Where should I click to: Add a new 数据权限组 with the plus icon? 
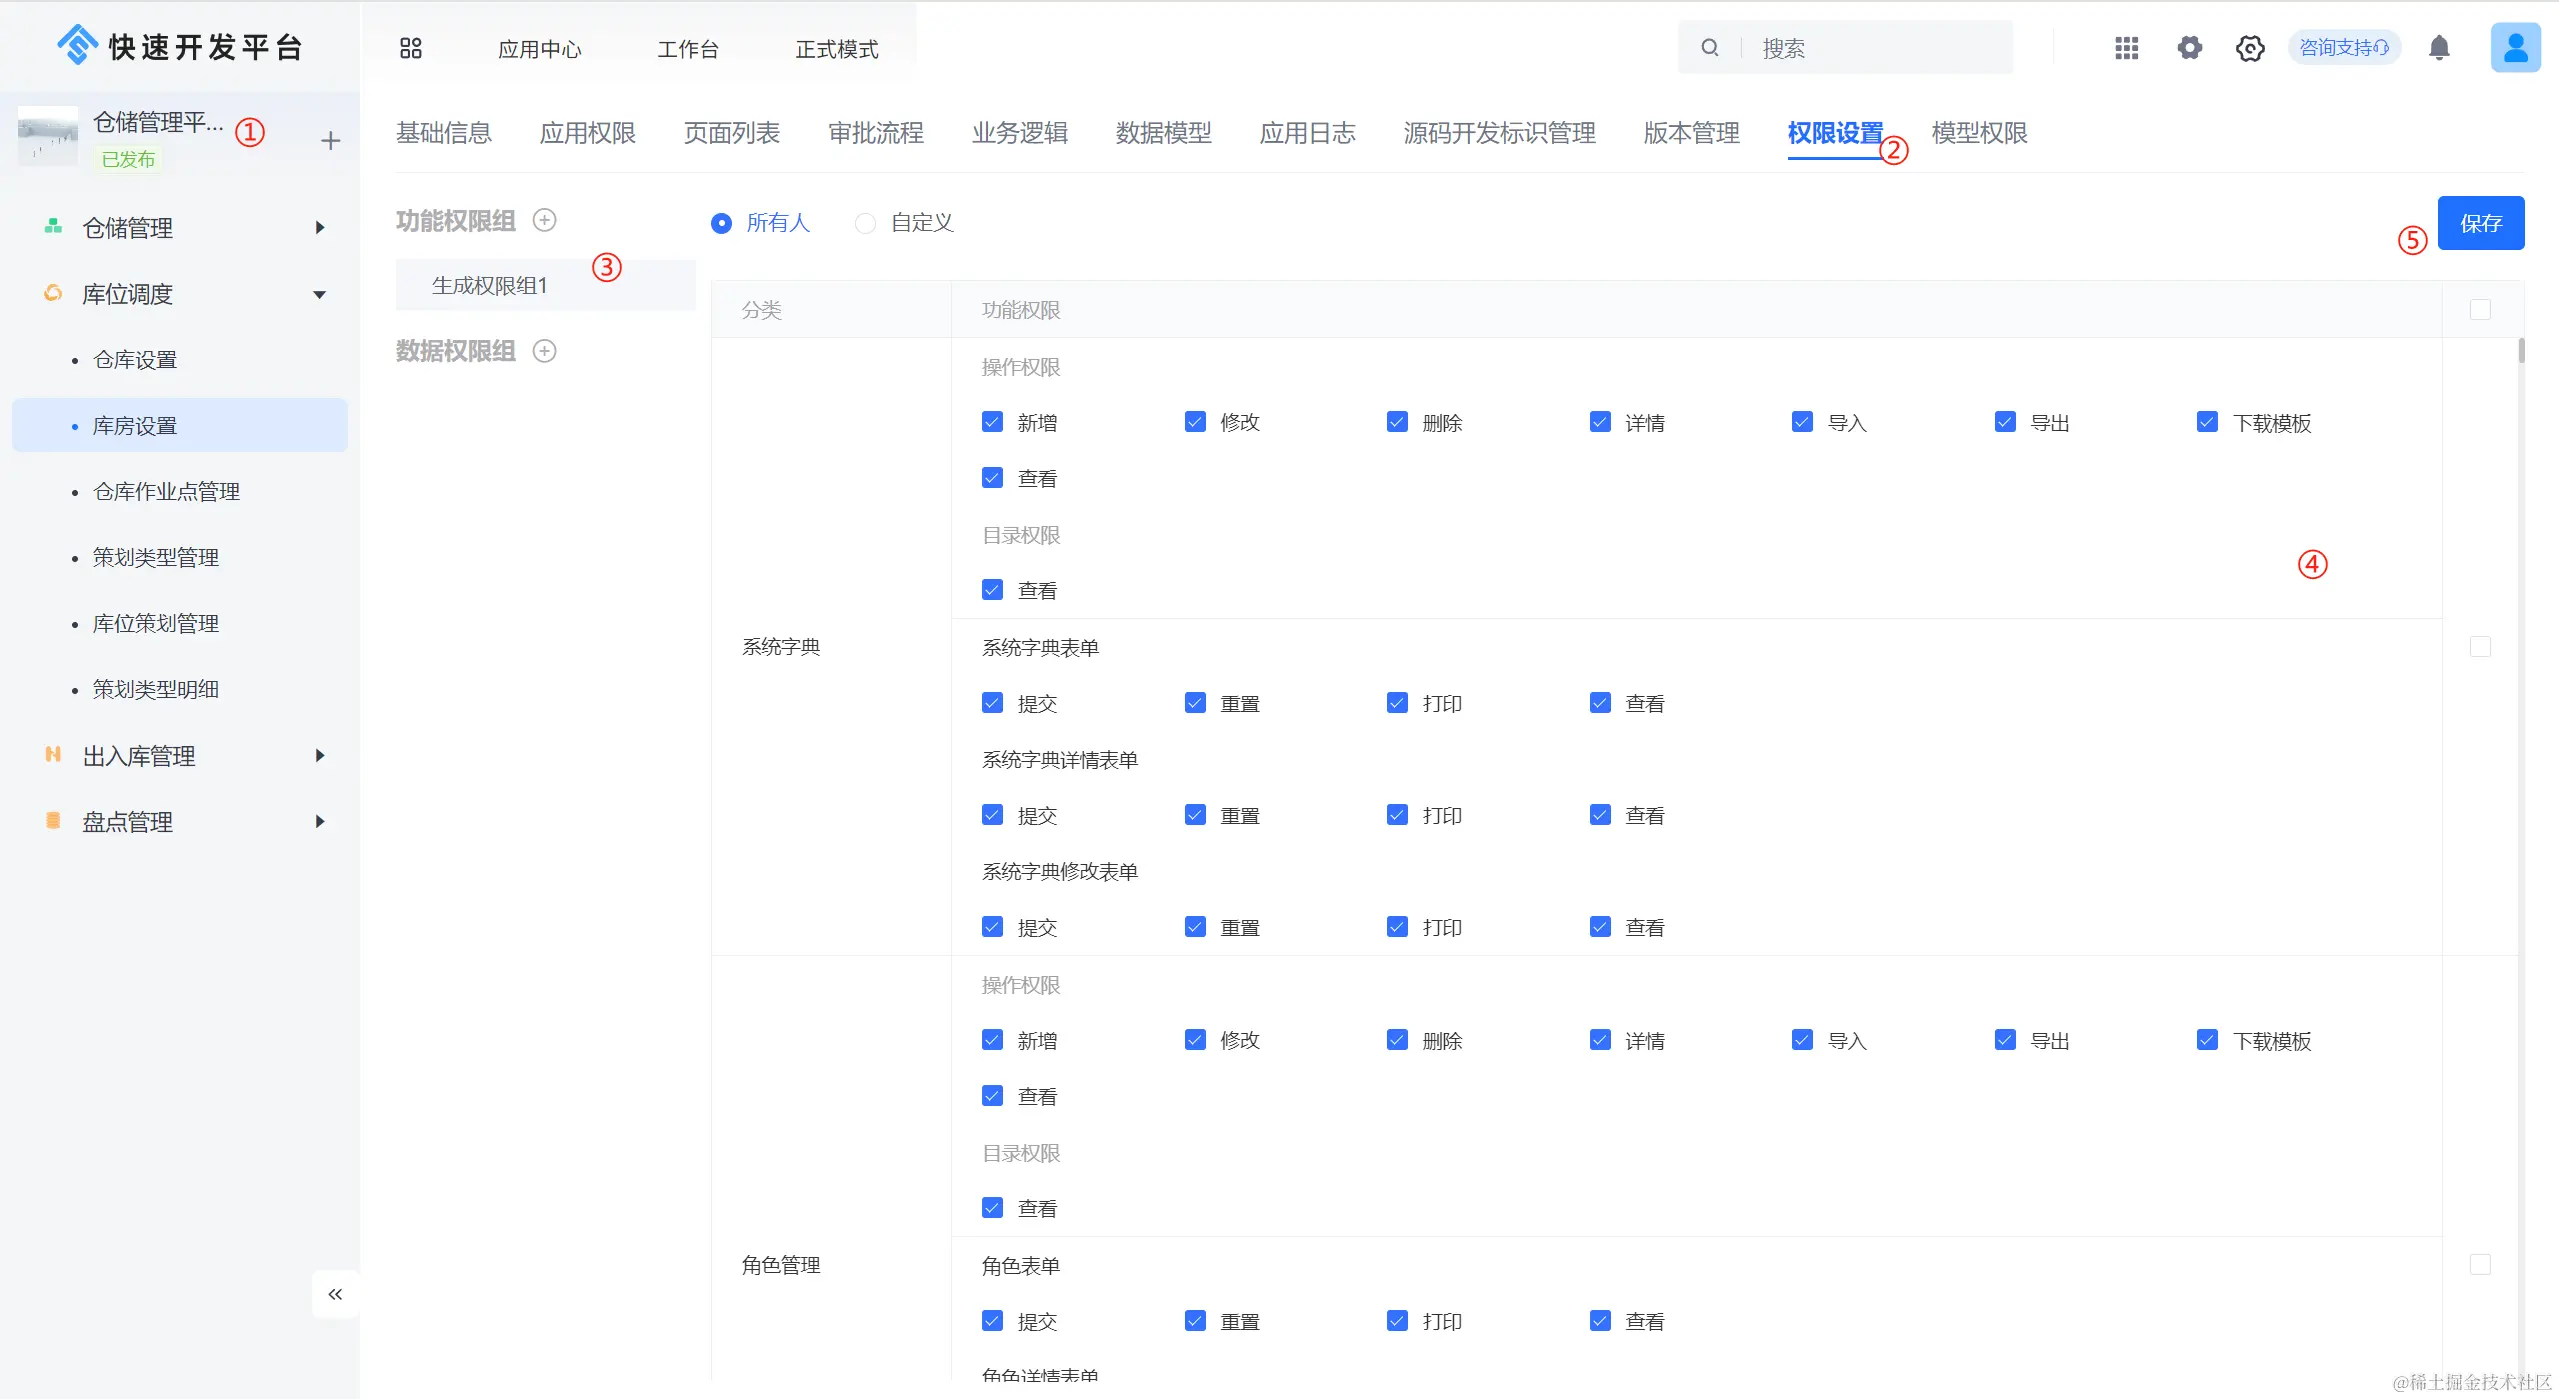tap(544, 351)
